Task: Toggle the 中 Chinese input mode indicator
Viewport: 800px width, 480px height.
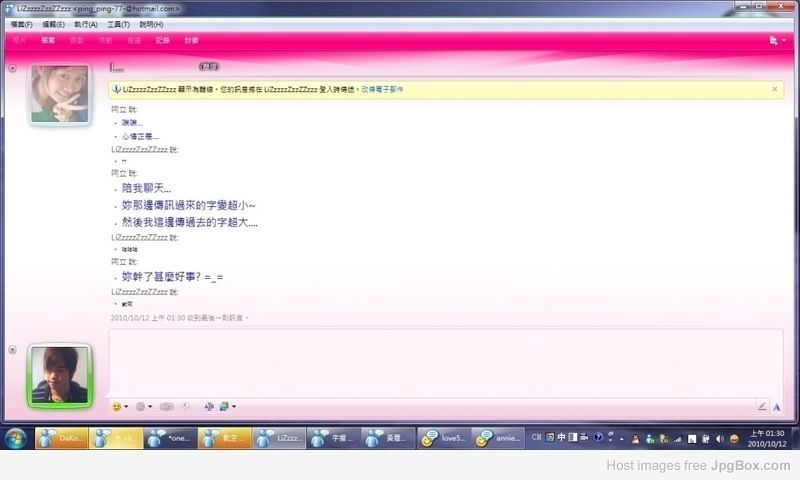Action: tap(561, 437)
